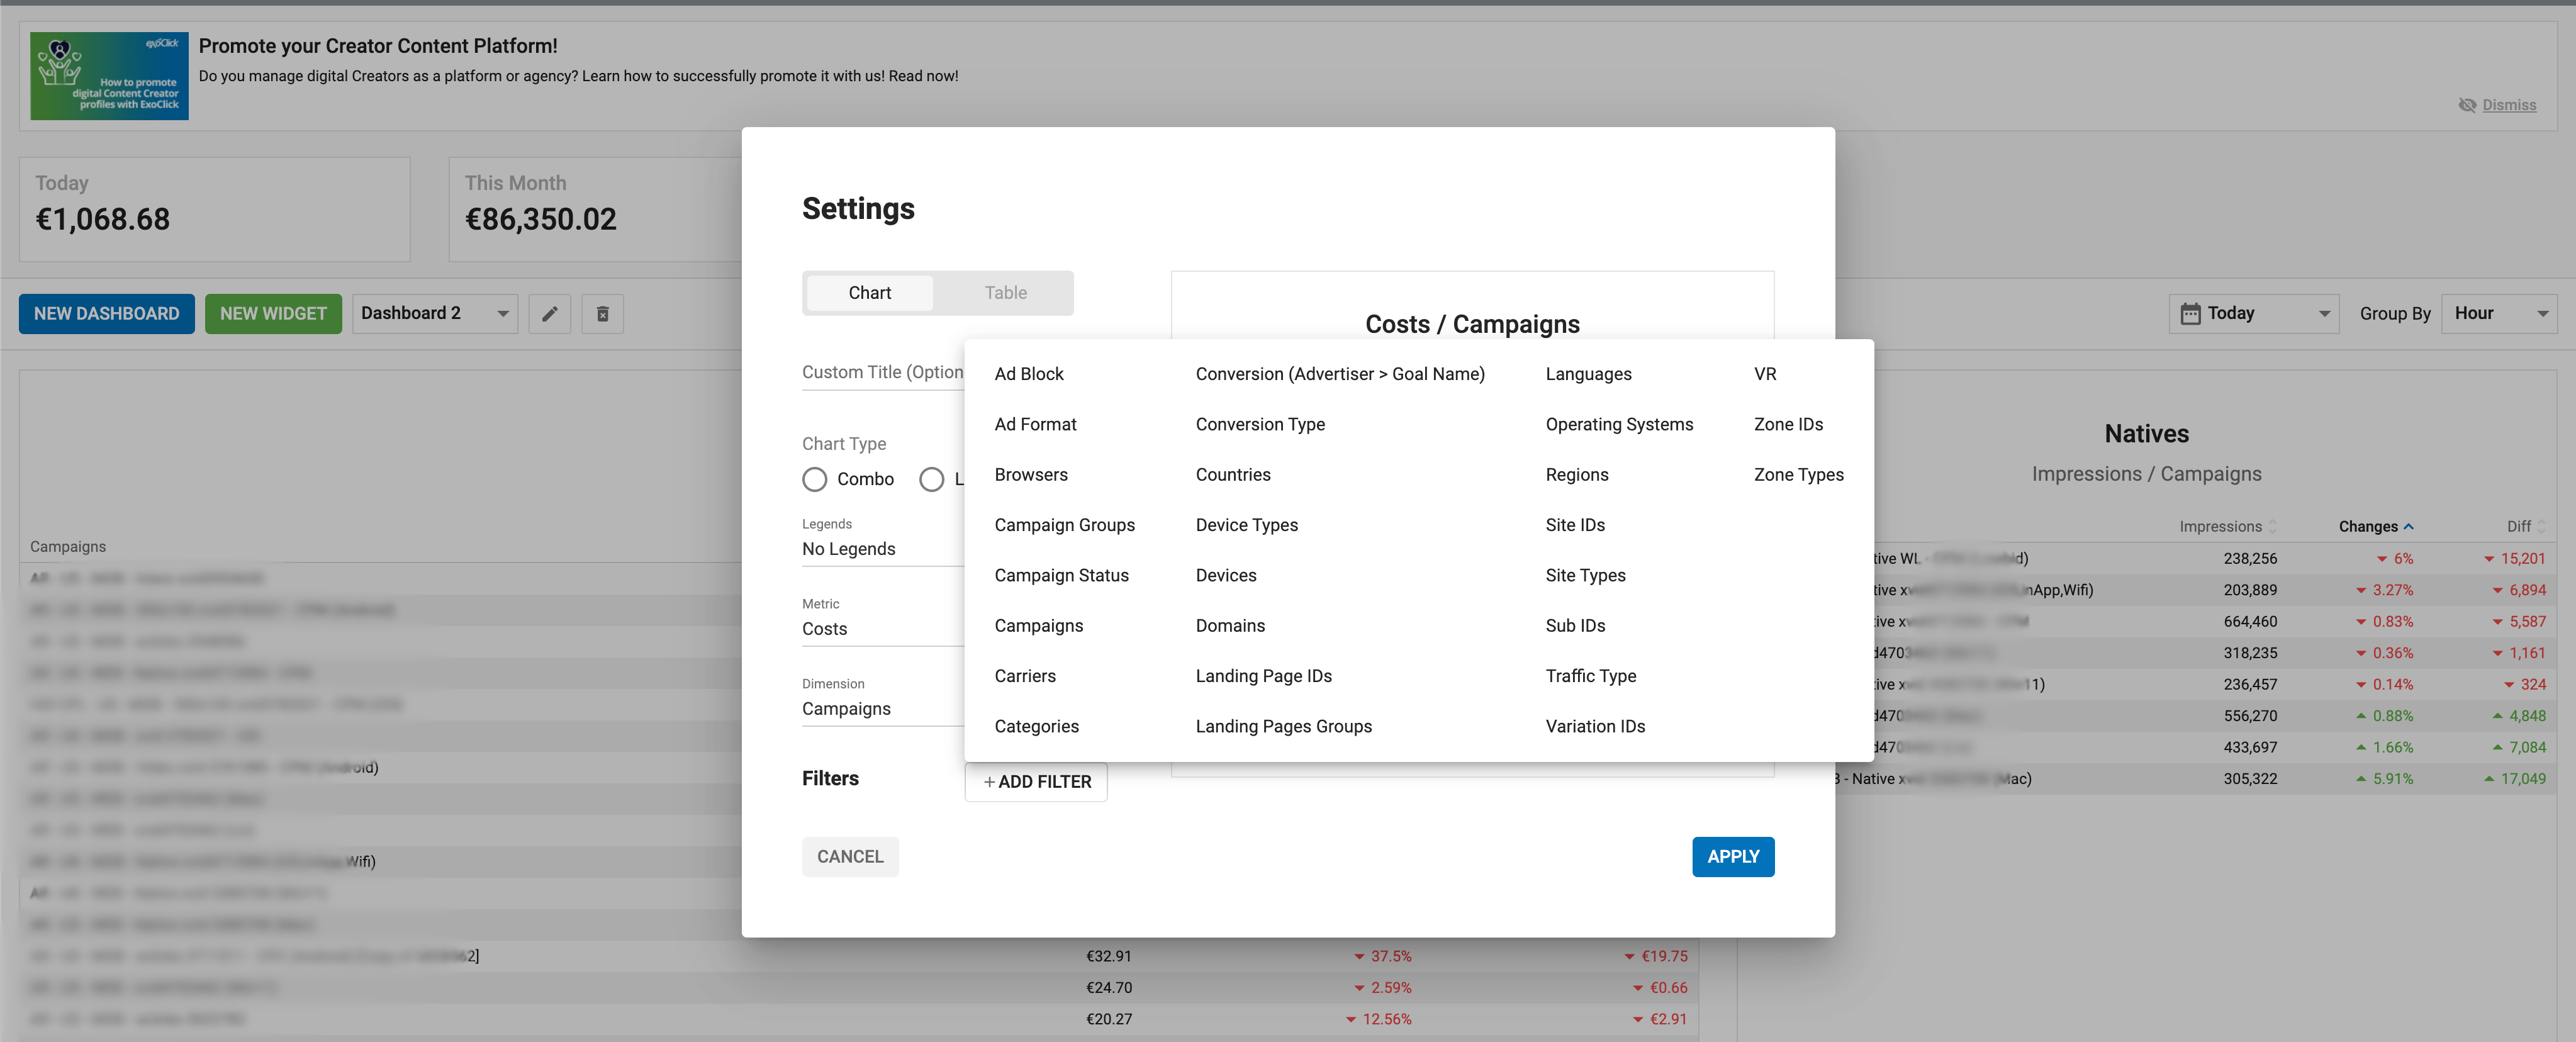Click the Add Filter button
The height and width of the screenshot is (1042, 2576).
(x=1035, y=782)
